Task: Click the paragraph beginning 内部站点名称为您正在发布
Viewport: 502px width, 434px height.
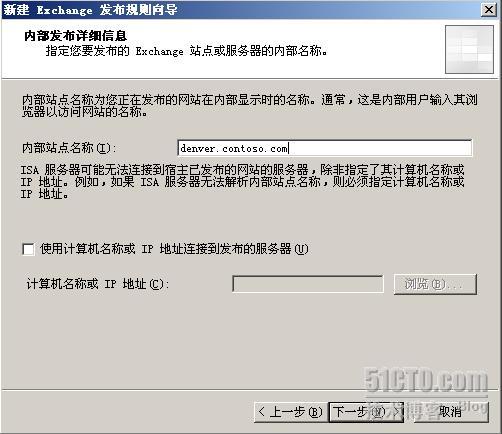Action: (x=250, y=106)
